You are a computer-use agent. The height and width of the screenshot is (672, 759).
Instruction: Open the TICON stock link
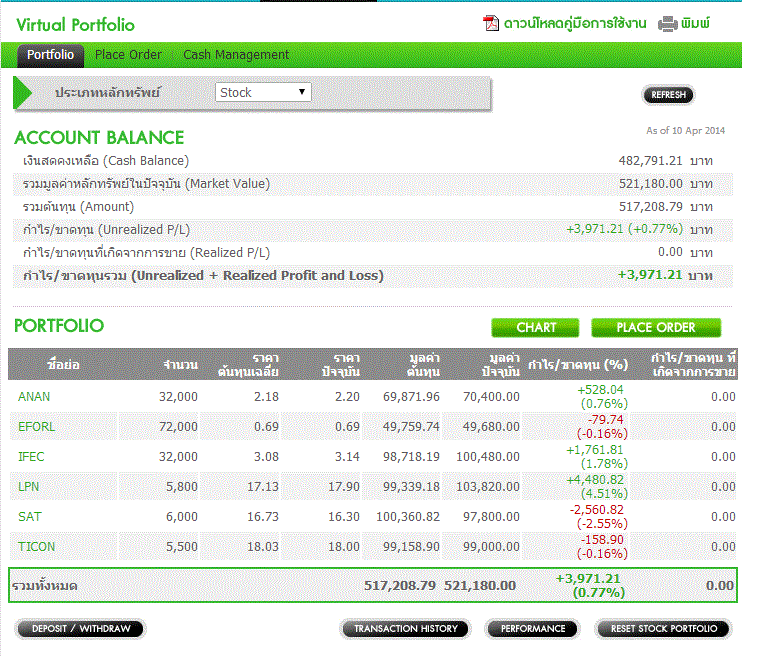(x=36, y=547)
